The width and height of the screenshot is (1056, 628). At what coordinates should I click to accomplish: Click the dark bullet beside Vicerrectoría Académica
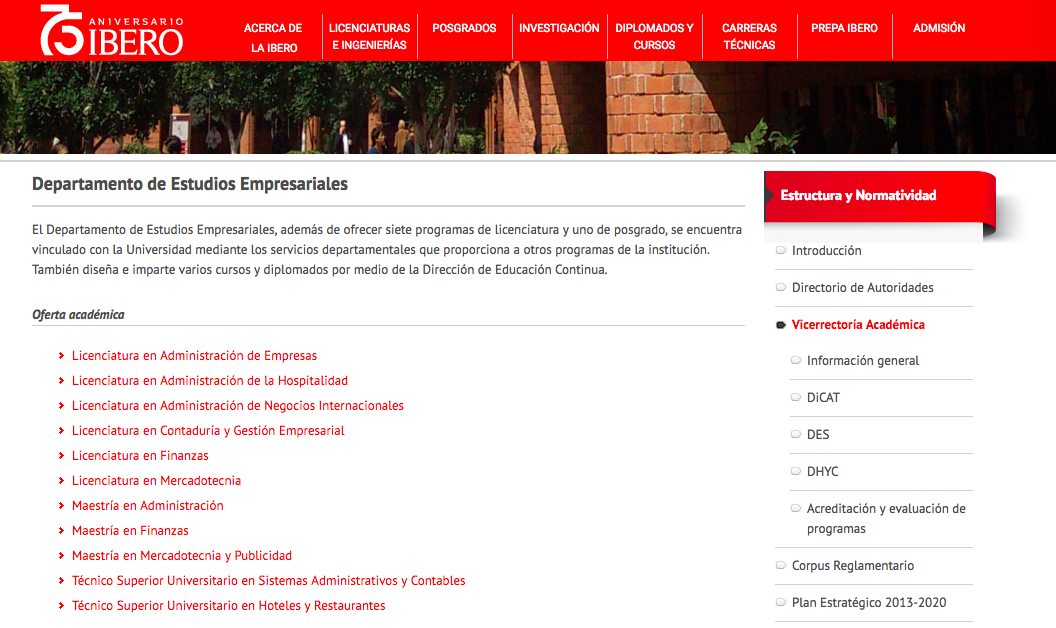coord(781,325)
